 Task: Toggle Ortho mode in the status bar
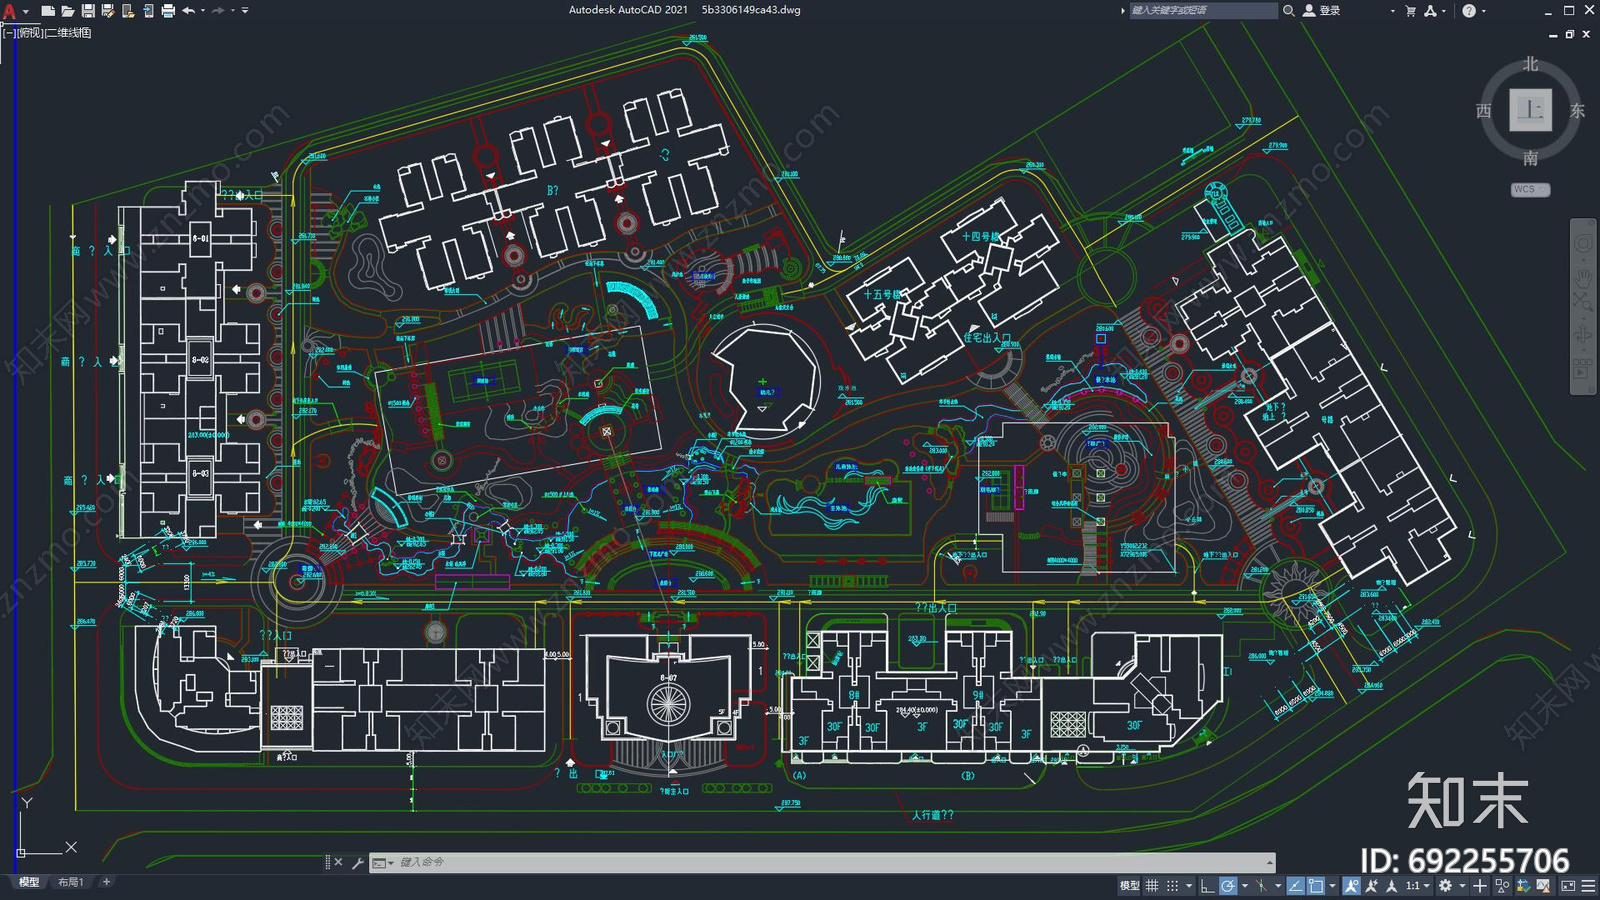[x=1207, y=886]
